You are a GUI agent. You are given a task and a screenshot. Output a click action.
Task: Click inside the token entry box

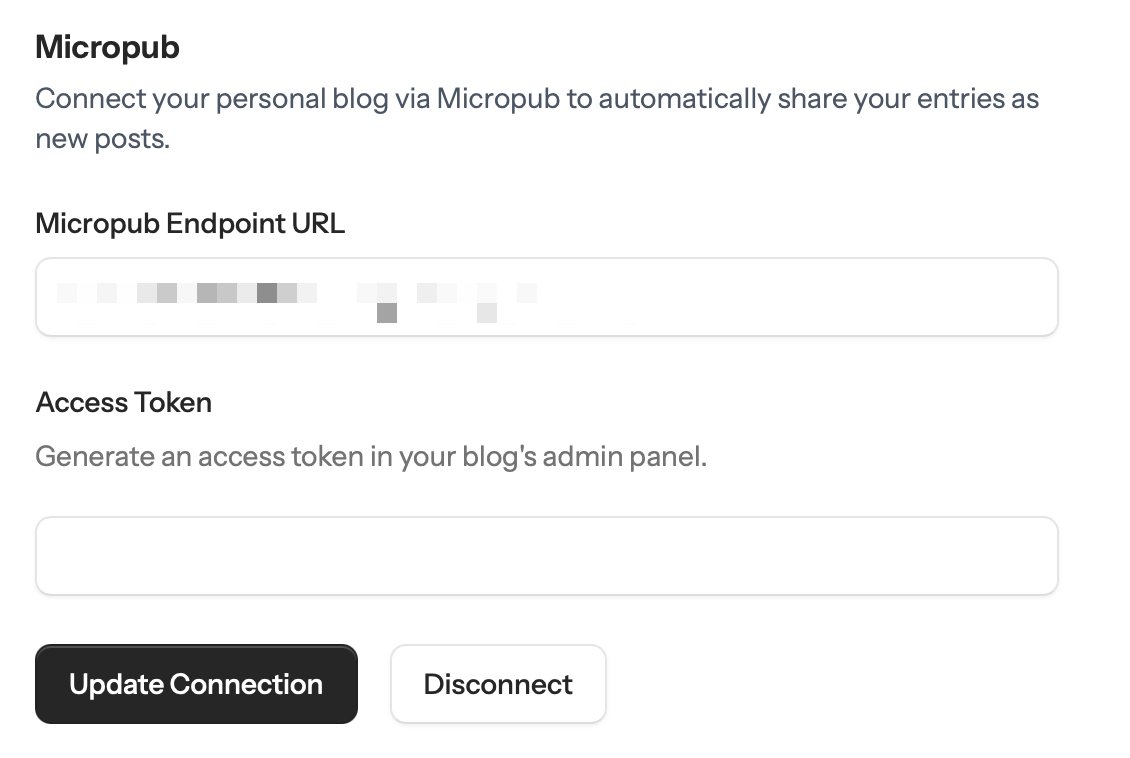(x=546, y=556)
